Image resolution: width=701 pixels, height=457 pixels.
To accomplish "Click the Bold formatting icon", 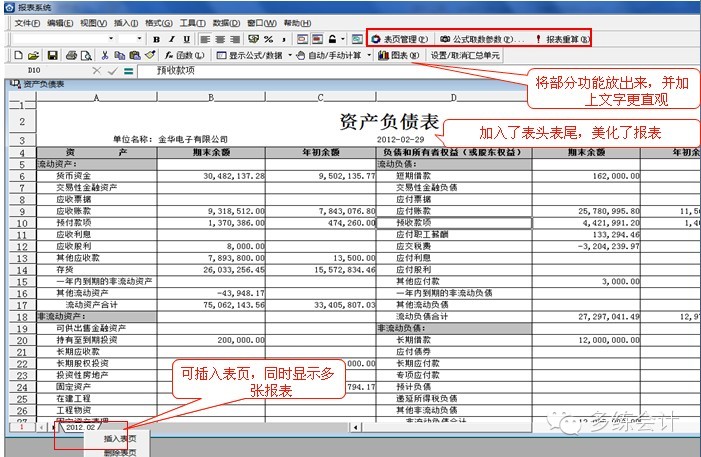I will pos(156,39).
